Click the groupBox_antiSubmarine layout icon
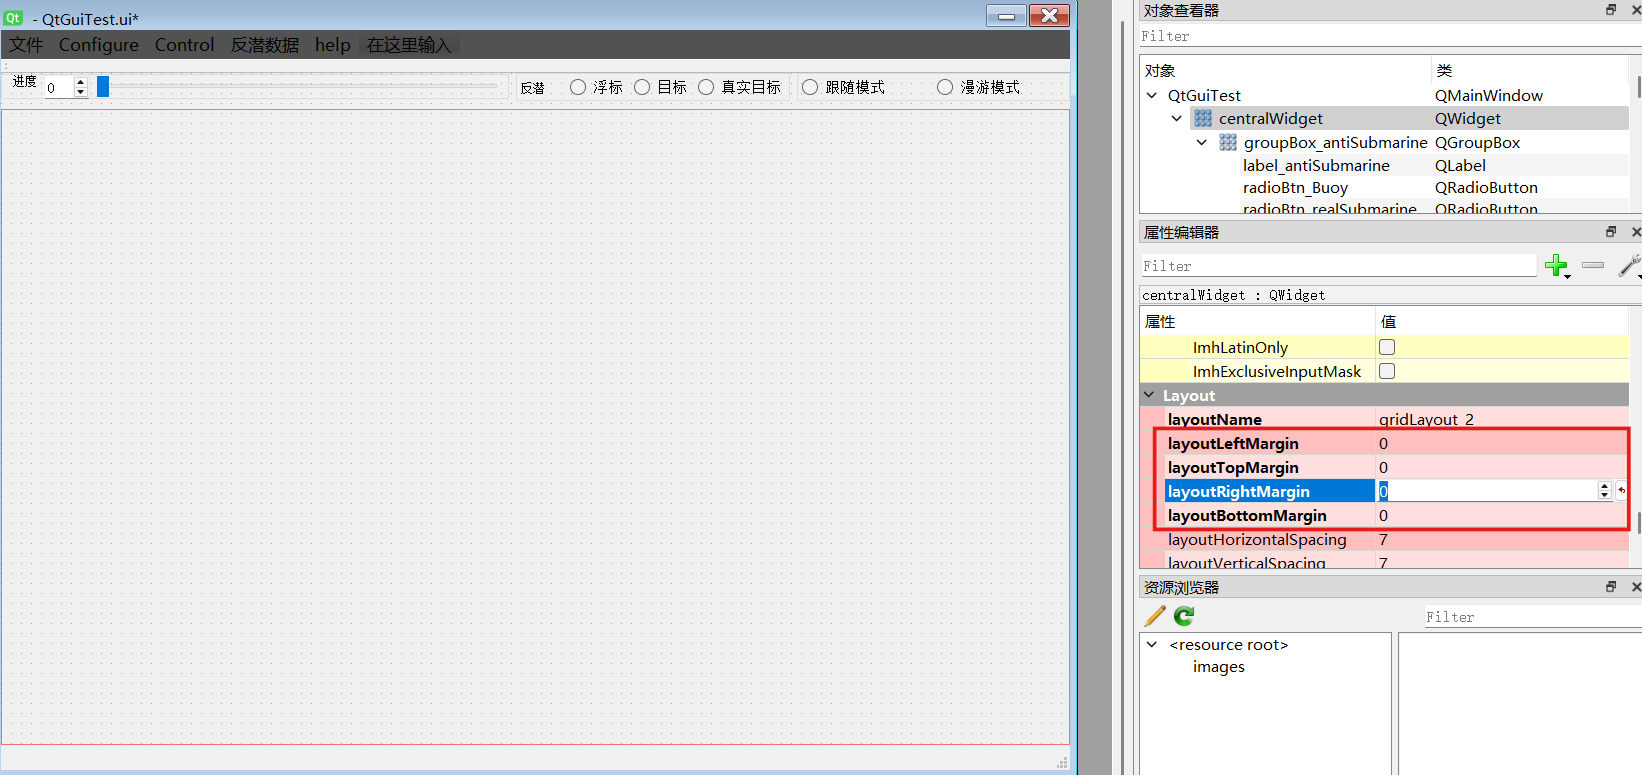This screenshot has height=775, width=1642. tap(1228, 142)
